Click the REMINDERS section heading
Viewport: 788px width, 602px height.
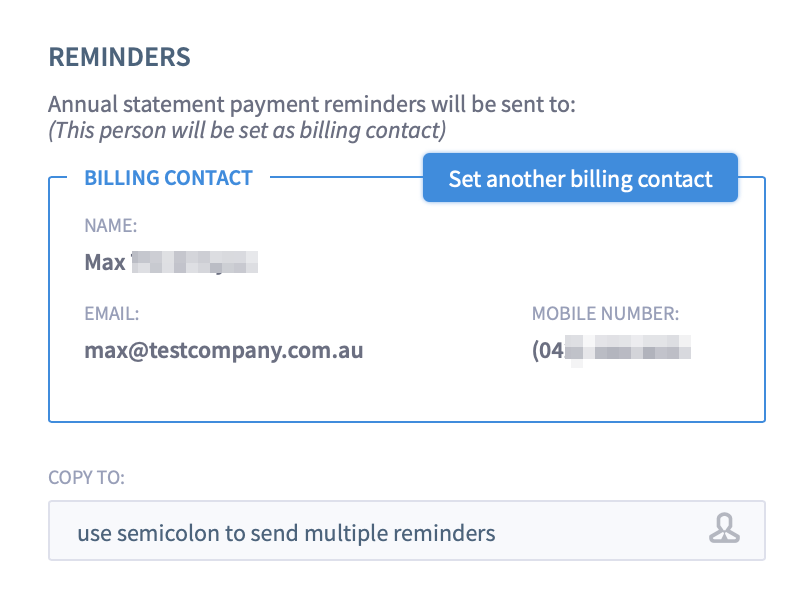[119, 57]
